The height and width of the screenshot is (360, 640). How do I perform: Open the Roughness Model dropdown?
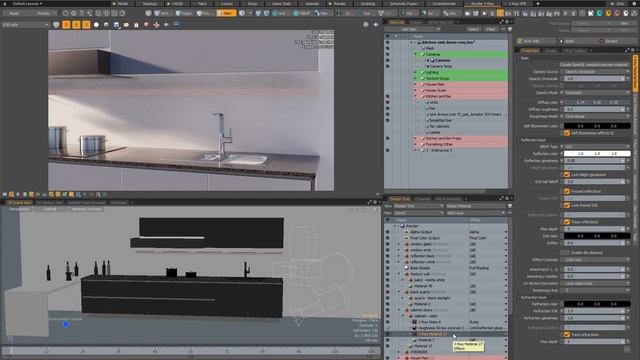click(598, 116)
